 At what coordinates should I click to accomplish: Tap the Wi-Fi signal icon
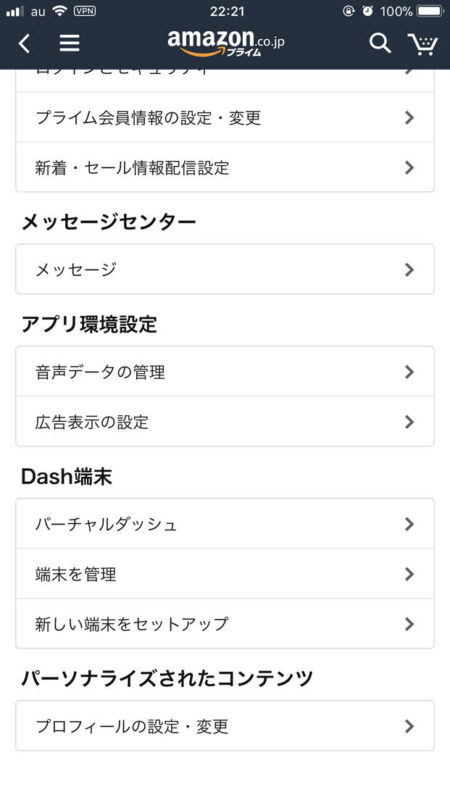point(60,11)
